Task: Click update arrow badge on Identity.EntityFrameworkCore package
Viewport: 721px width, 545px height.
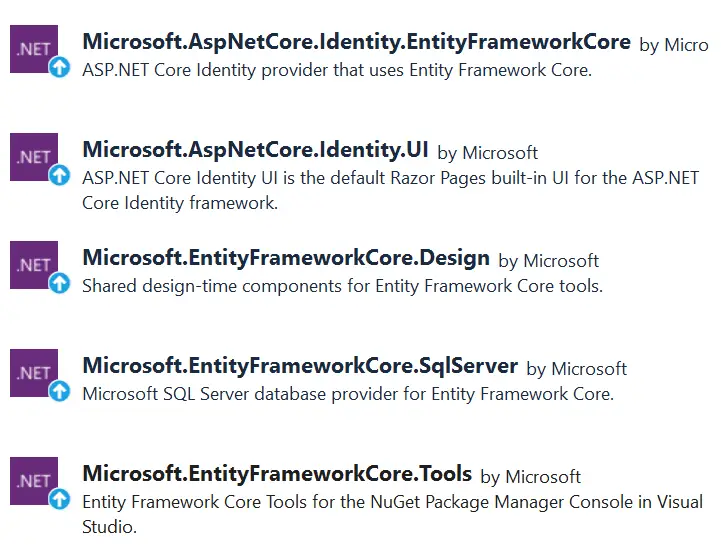Action: 60,67
